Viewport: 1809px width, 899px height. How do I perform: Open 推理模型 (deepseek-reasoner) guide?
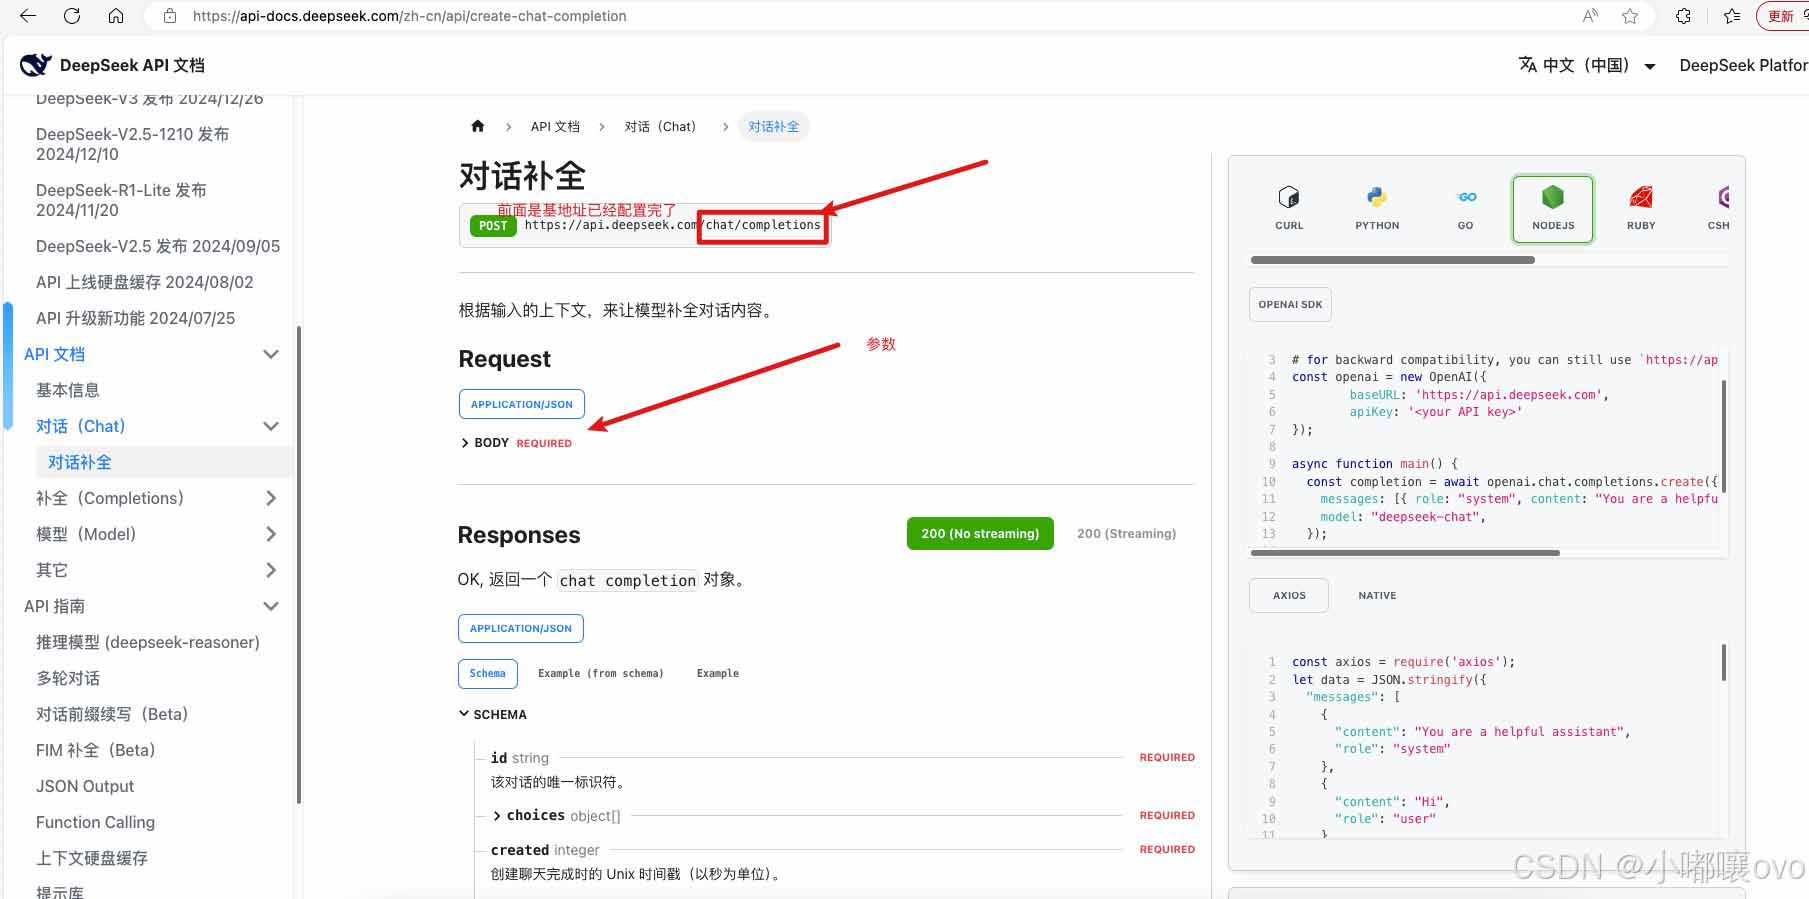pos(148,642)
